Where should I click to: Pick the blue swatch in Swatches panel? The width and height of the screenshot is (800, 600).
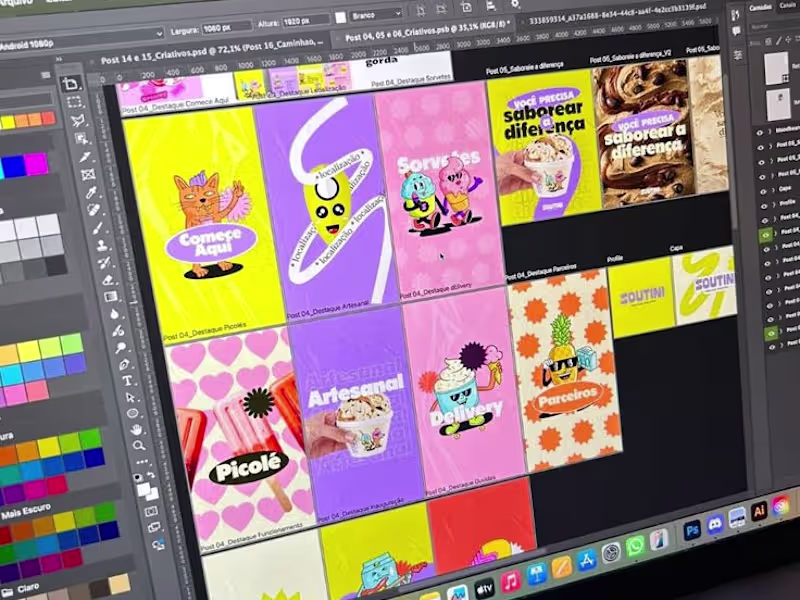(14, 167)
